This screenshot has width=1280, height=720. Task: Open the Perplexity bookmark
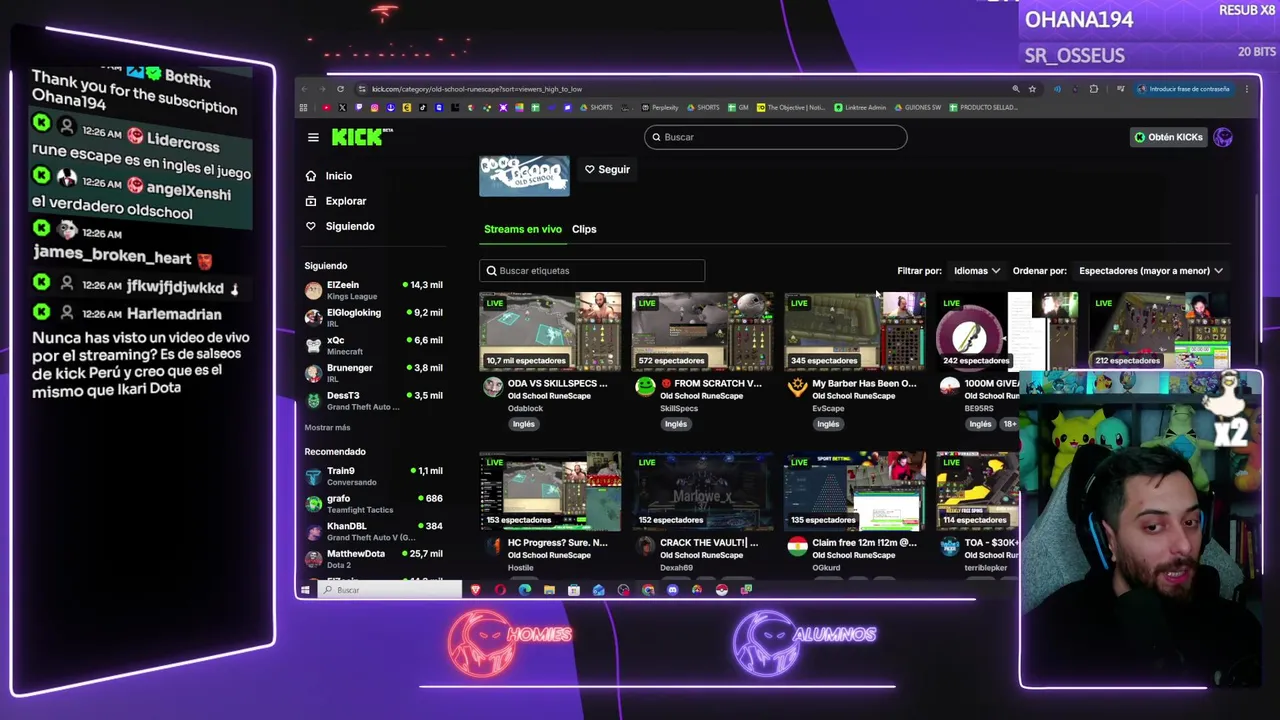coord(660,107)
